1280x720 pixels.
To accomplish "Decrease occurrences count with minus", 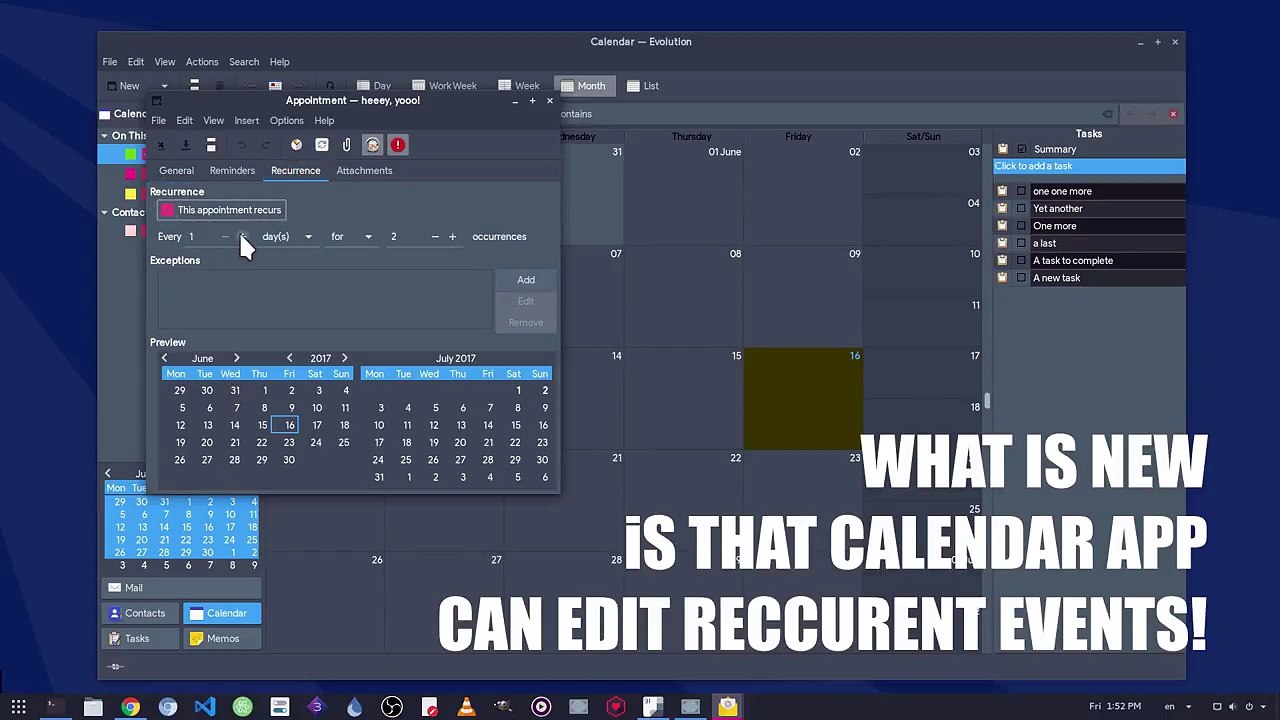I will [x=434, y=237].
